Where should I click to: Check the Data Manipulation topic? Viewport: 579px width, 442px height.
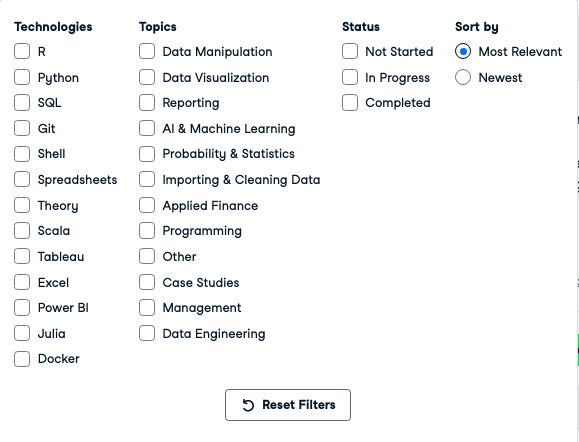(147, 51)
